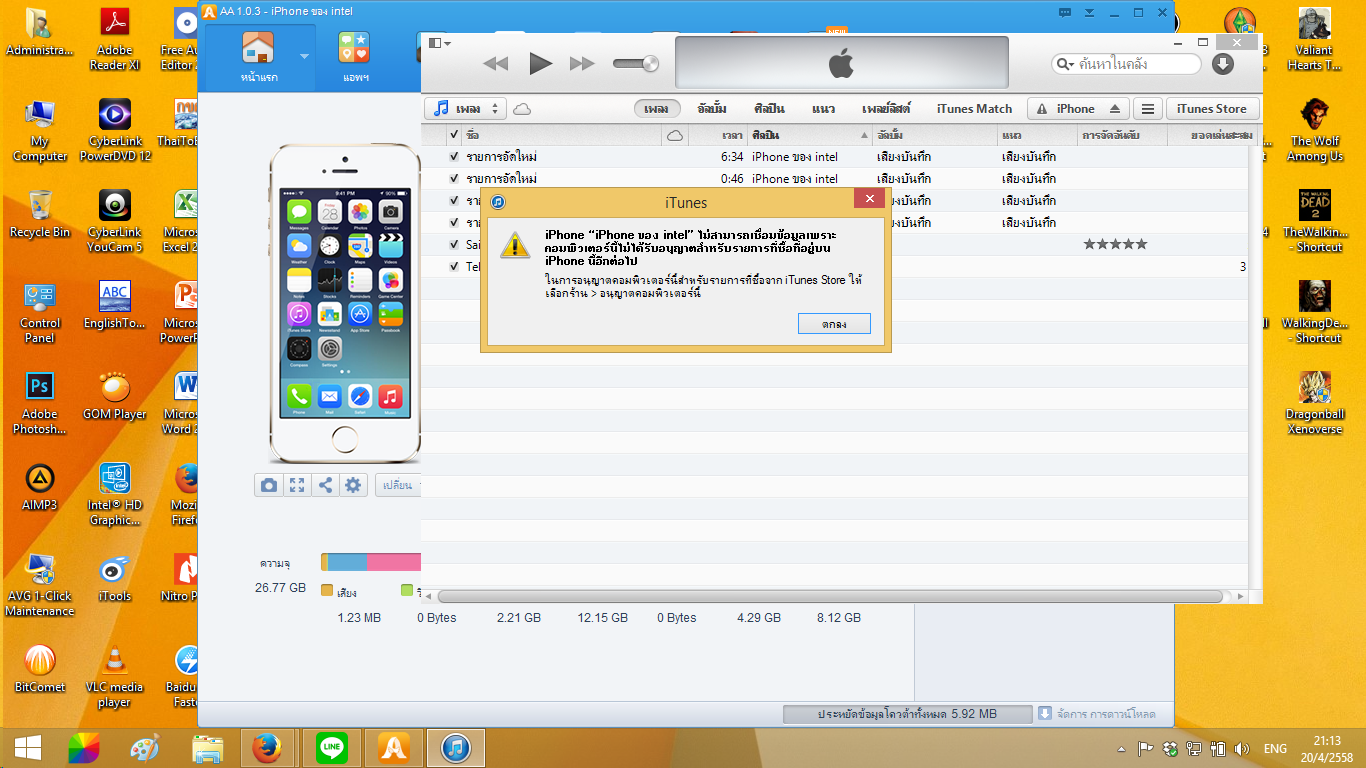Toggle the header check-all checkbox
Screen dimensions: 1366x768
[454, 135]
